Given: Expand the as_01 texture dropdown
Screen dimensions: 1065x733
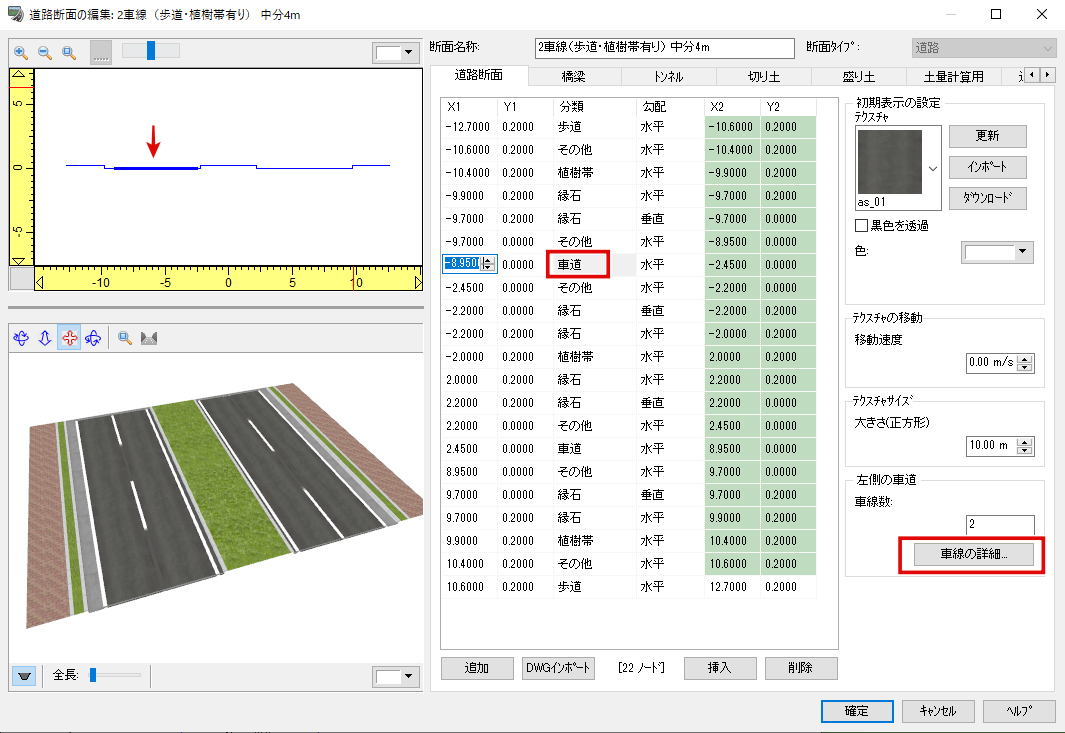Looking at the screenshot, I should pos(933,168).
